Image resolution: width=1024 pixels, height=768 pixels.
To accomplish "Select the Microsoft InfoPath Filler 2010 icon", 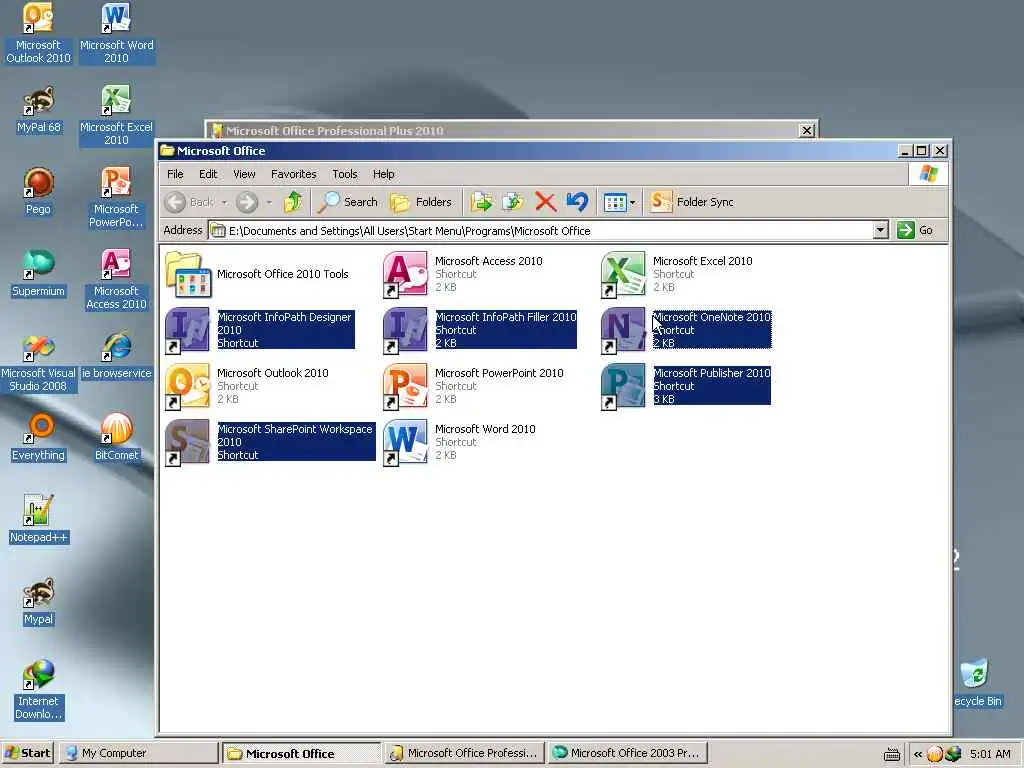I will 406,330.
